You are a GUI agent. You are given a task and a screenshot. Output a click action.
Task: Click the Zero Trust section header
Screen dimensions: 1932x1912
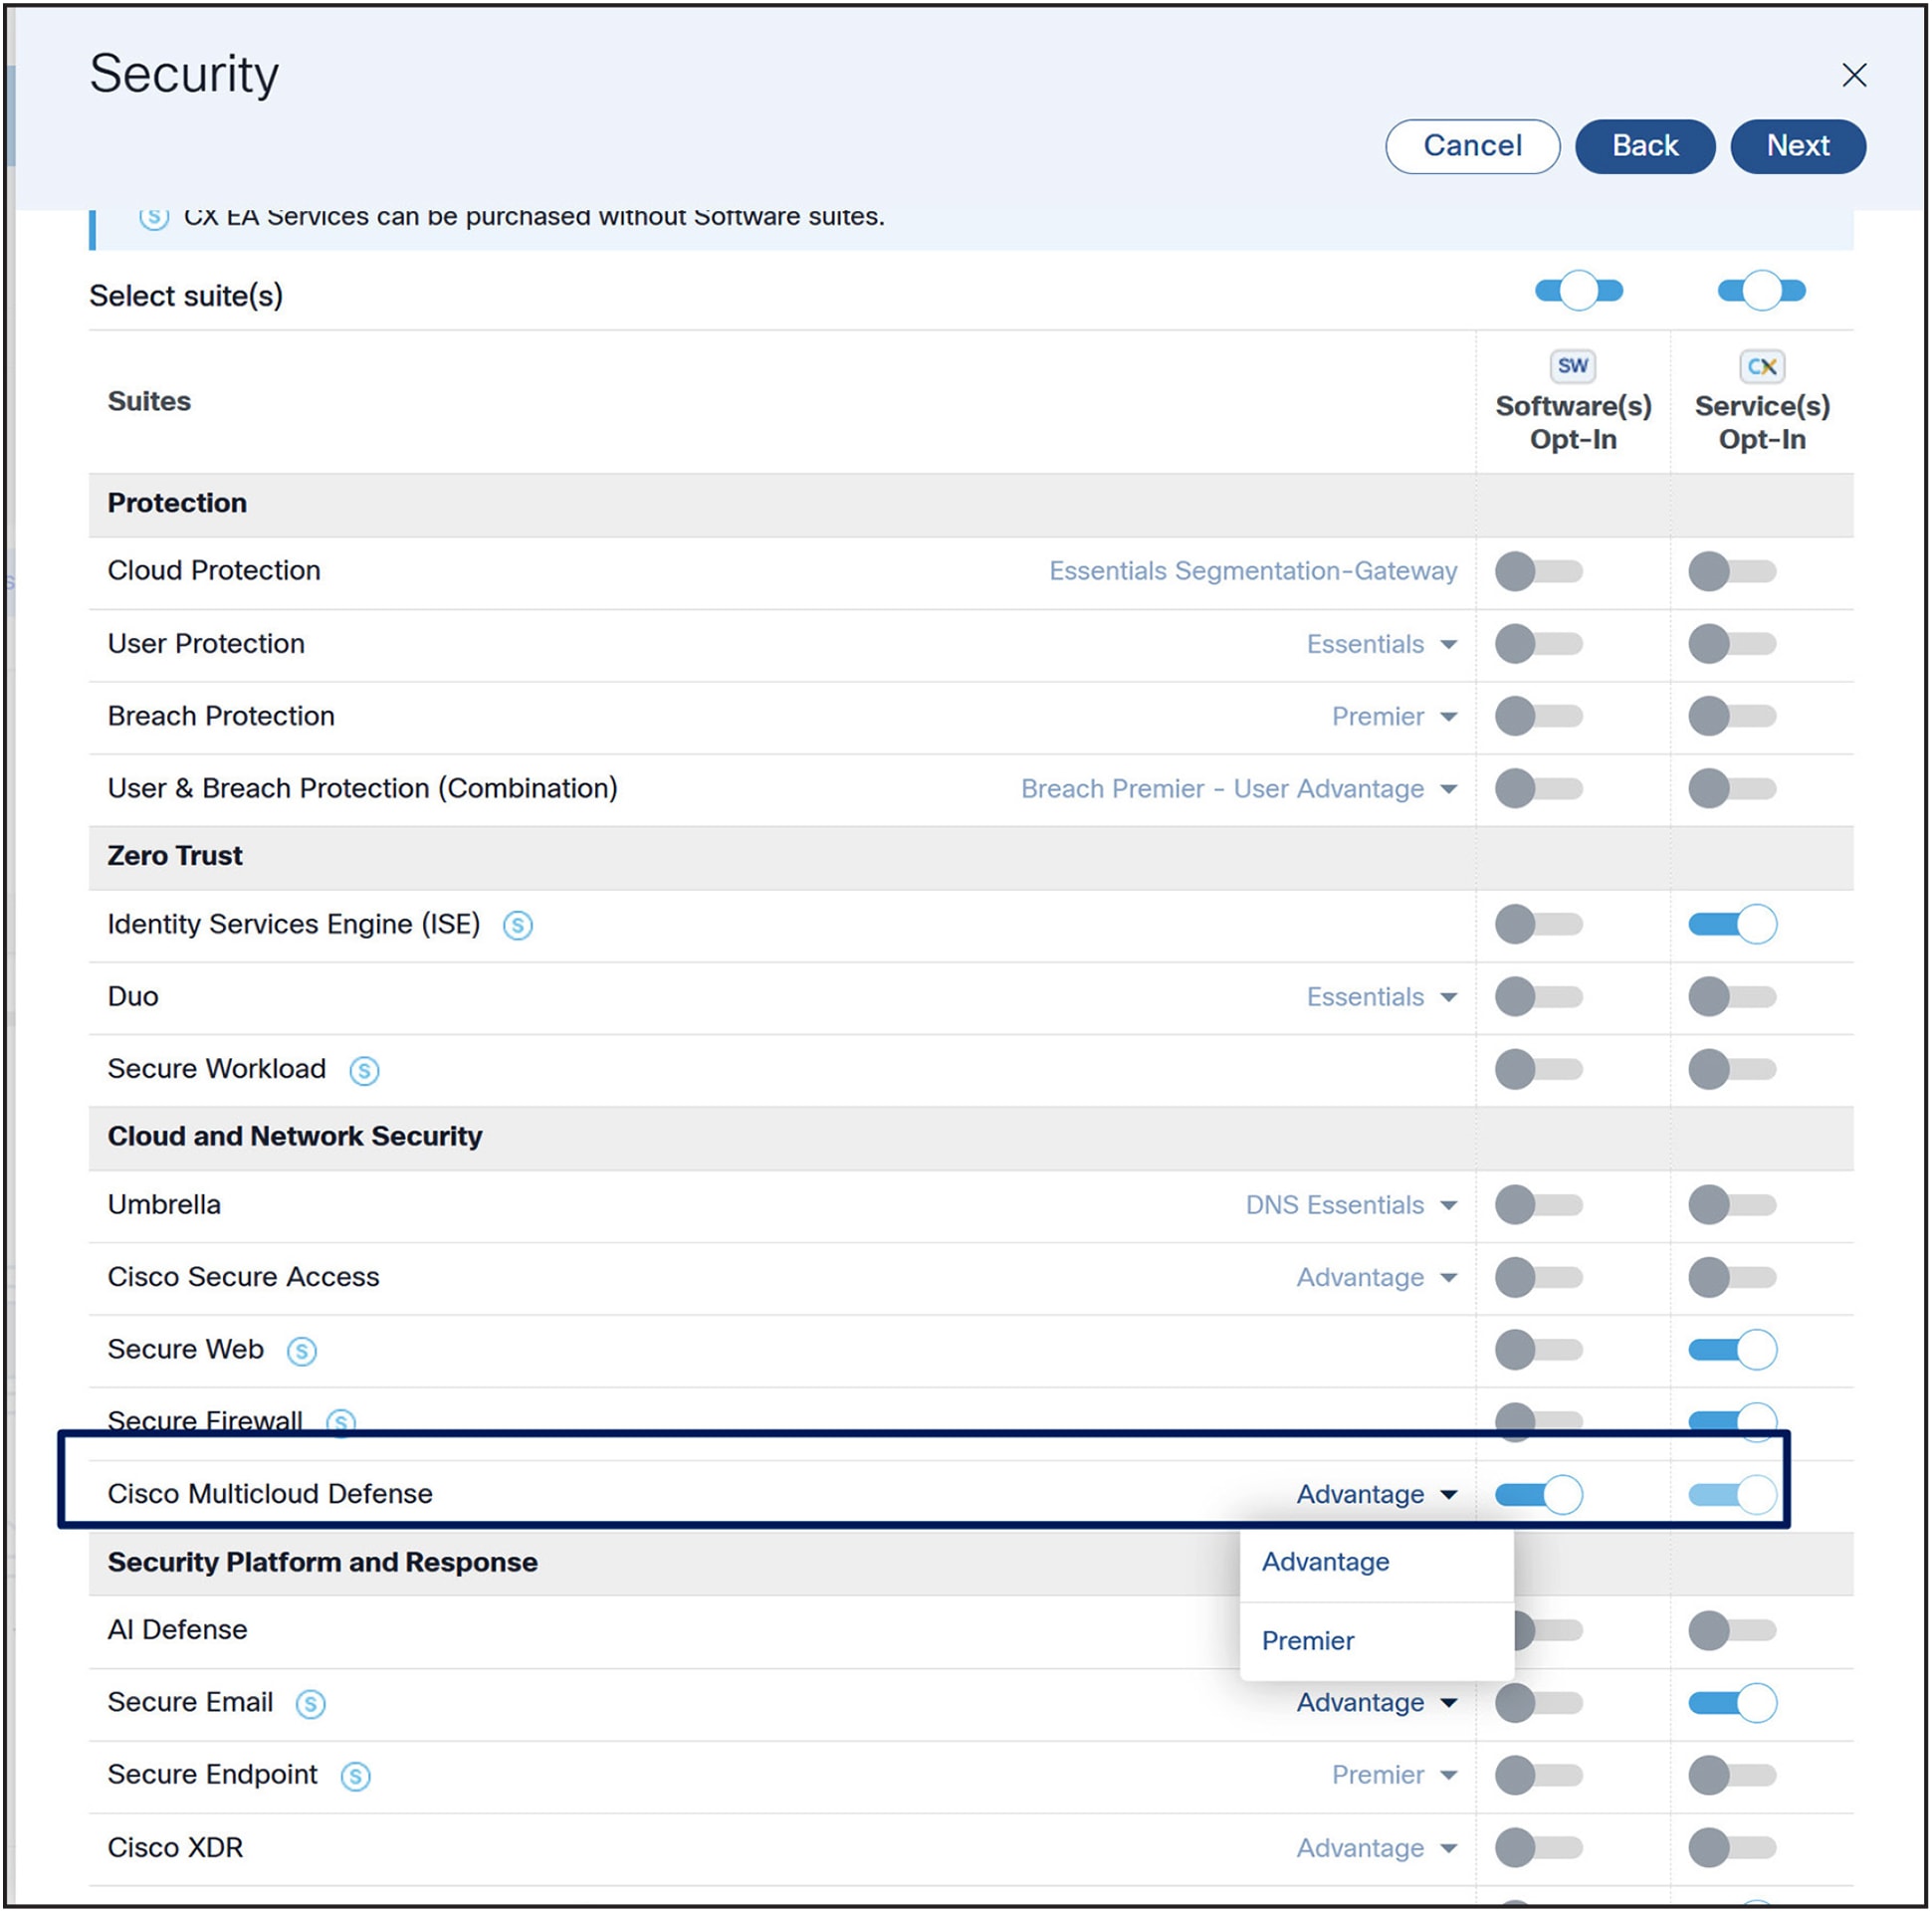175,856
